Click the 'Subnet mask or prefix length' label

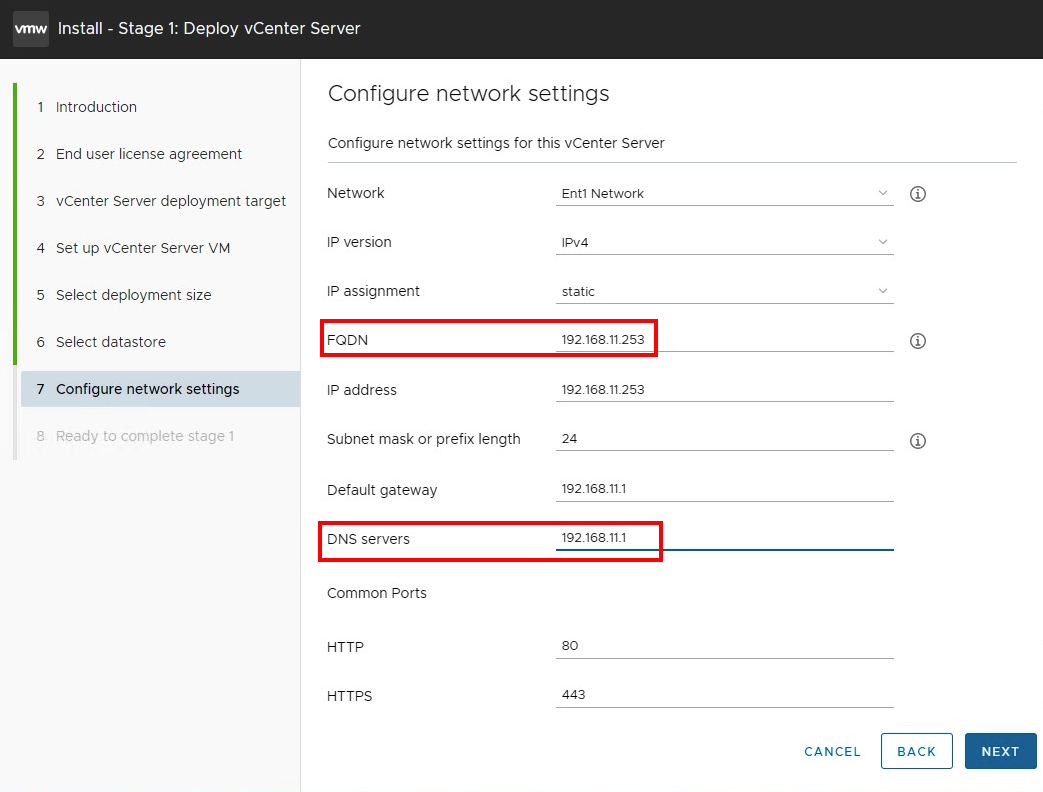[x=423, y=439]
